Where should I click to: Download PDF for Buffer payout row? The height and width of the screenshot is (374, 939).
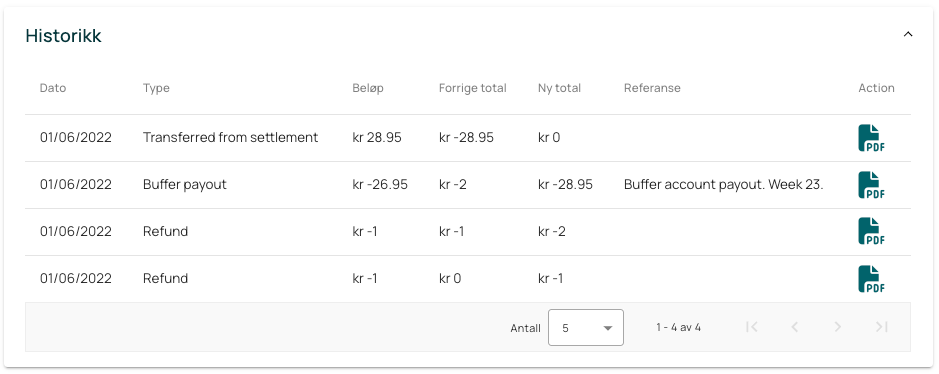871,184
